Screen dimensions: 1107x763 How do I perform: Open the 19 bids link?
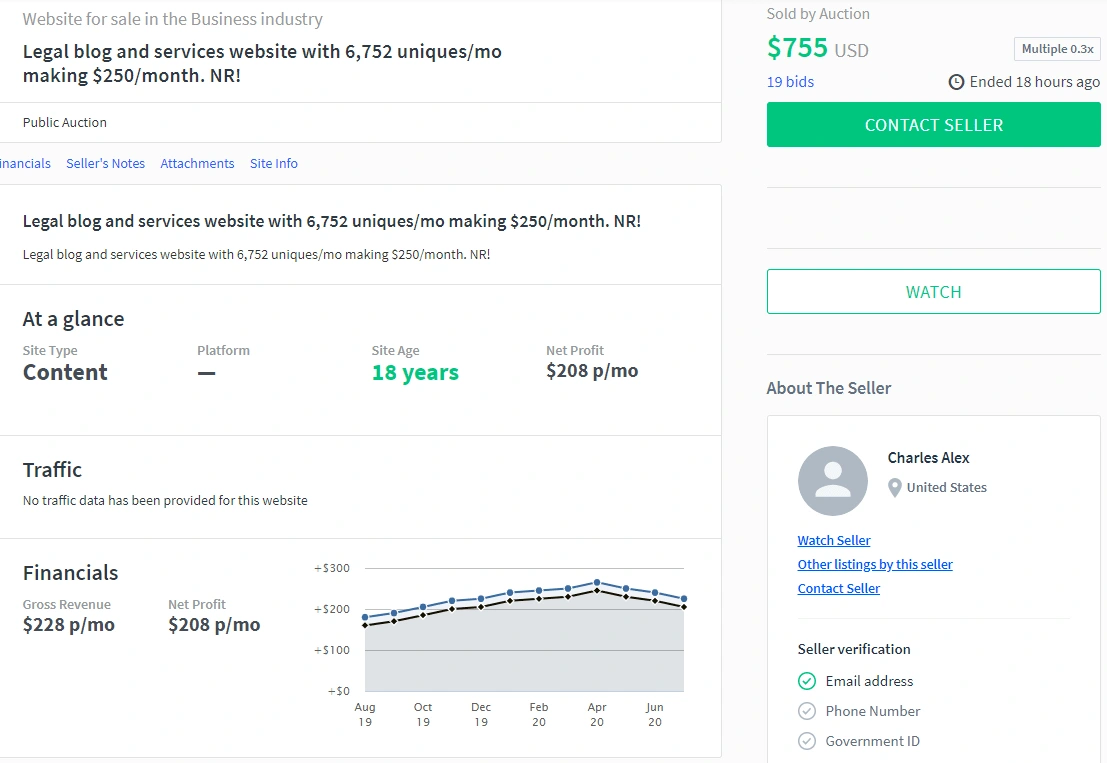point(790,82)
